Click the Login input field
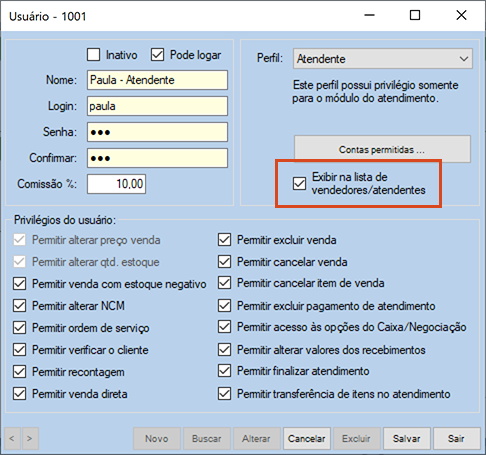The width and height of the screenshot is (486, 455). [157, 106]
